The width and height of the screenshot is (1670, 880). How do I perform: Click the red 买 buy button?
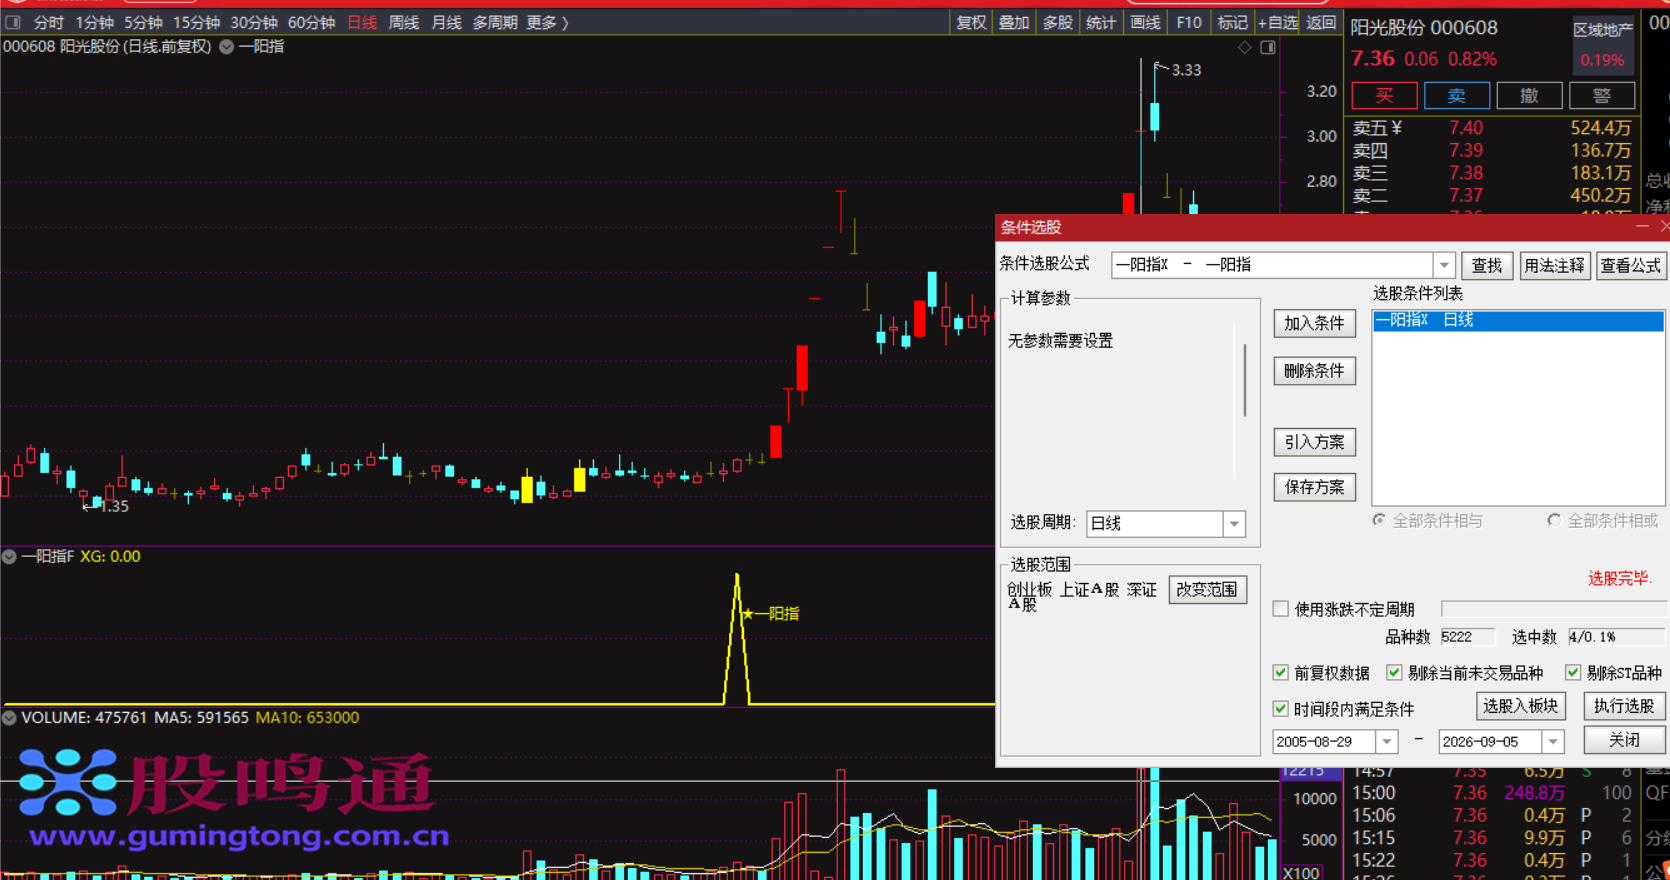[x=1384, y=96]
